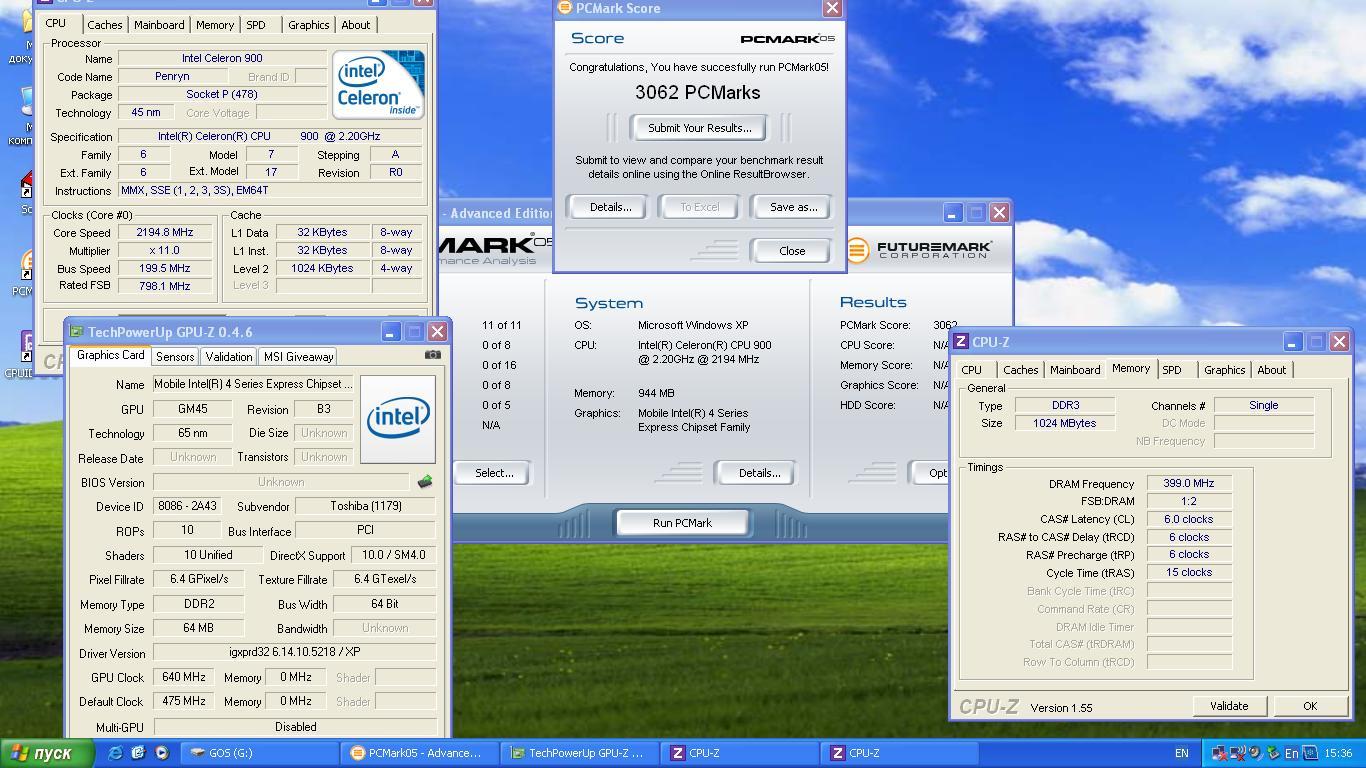Screen dimensions: 1366x768
Task: Click the Driver Version field in GPU-Z
Action: [x=295, y=652]
